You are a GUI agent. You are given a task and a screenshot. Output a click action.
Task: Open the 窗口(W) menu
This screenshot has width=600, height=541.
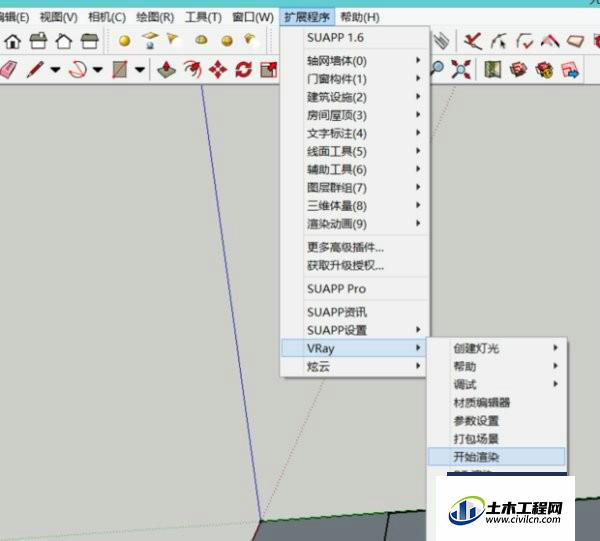click(x=253, y=17)
